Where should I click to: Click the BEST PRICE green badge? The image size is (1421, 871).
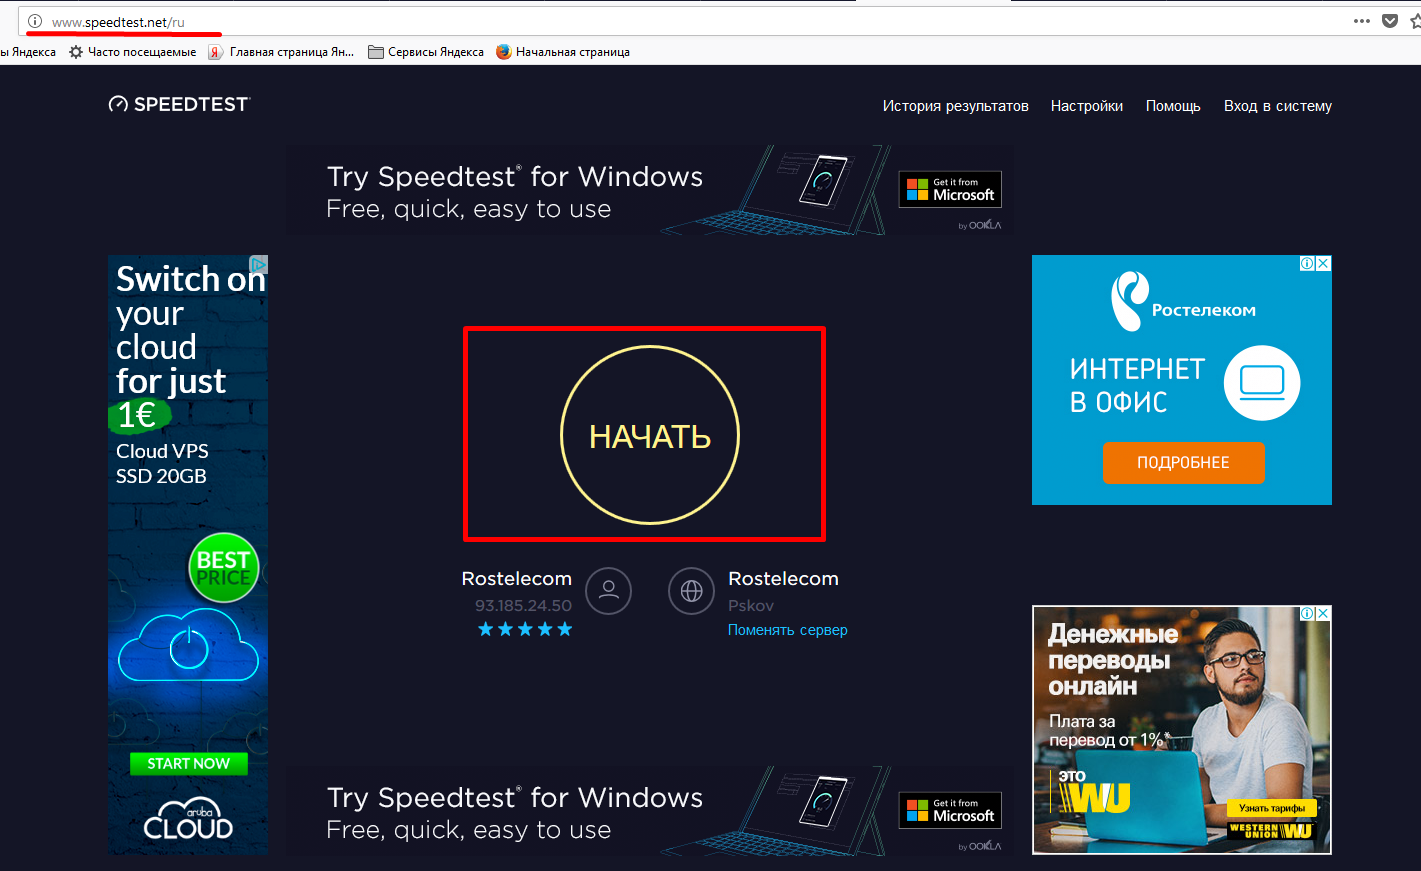(224, 568)
